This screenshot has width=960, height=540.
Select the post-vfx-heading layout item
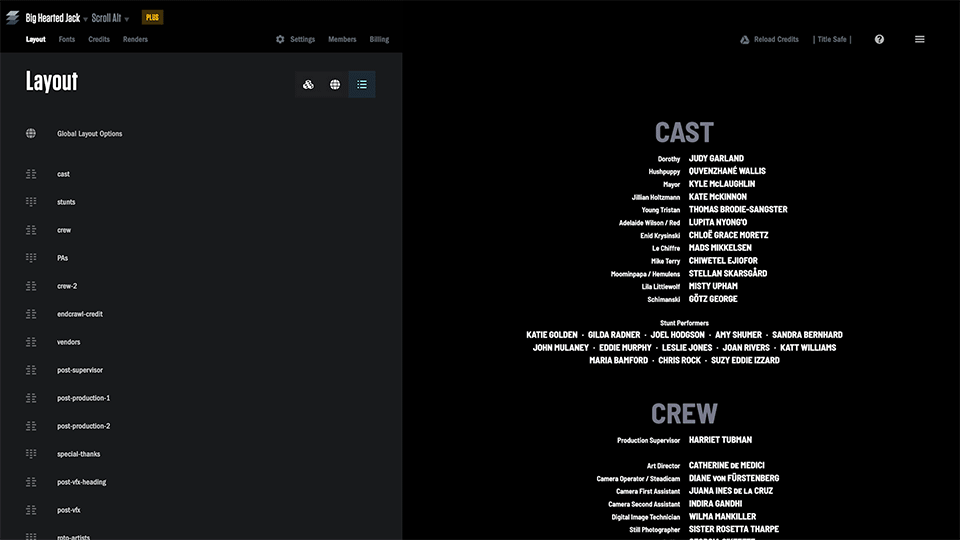pyautogui.click(x=81, y=482)
